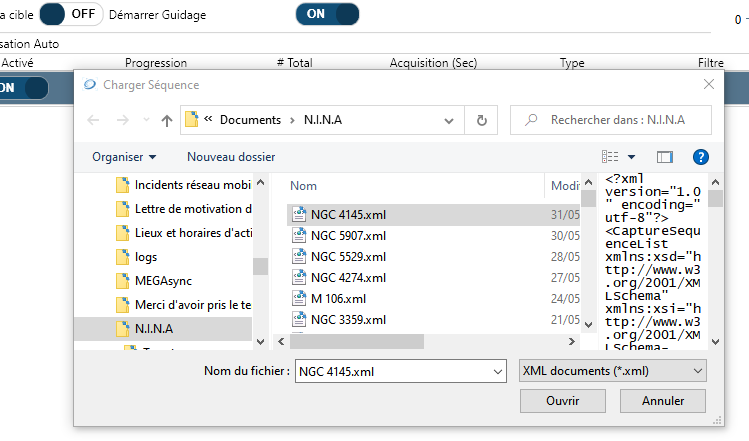Click the Ouvrir button
The width and height of the screenshot is (749, 441).
pyautogui.click(x=562, y=400)
